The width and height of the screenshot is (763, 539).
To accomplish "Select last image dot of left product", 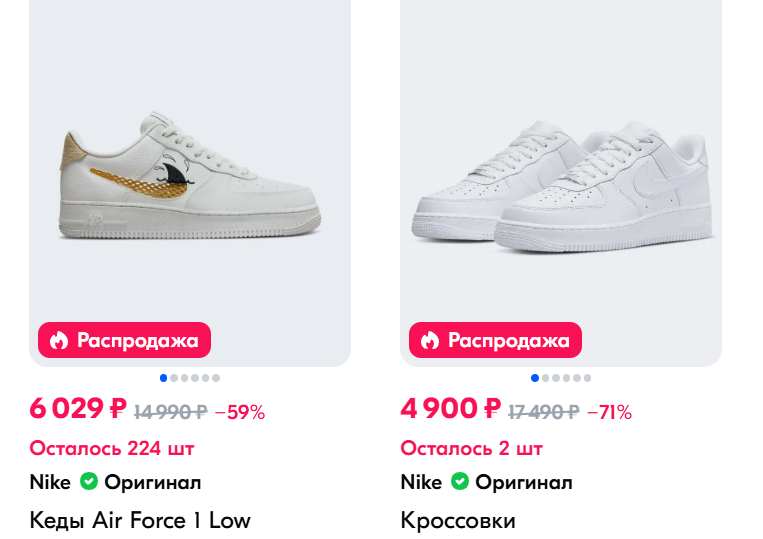I will 216,378.
